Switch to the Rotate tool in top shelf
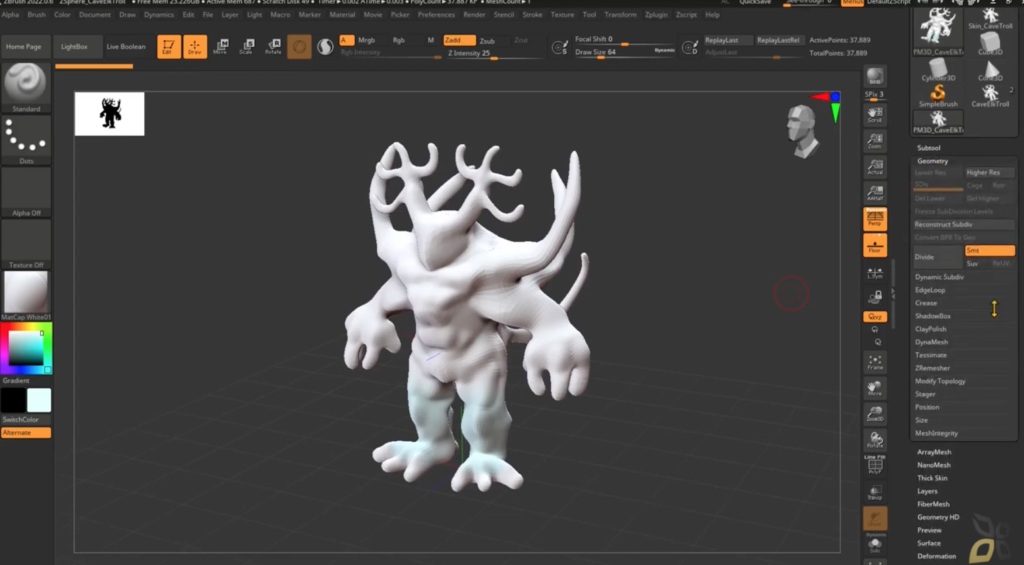1024x565 pixels. point(273,46)
